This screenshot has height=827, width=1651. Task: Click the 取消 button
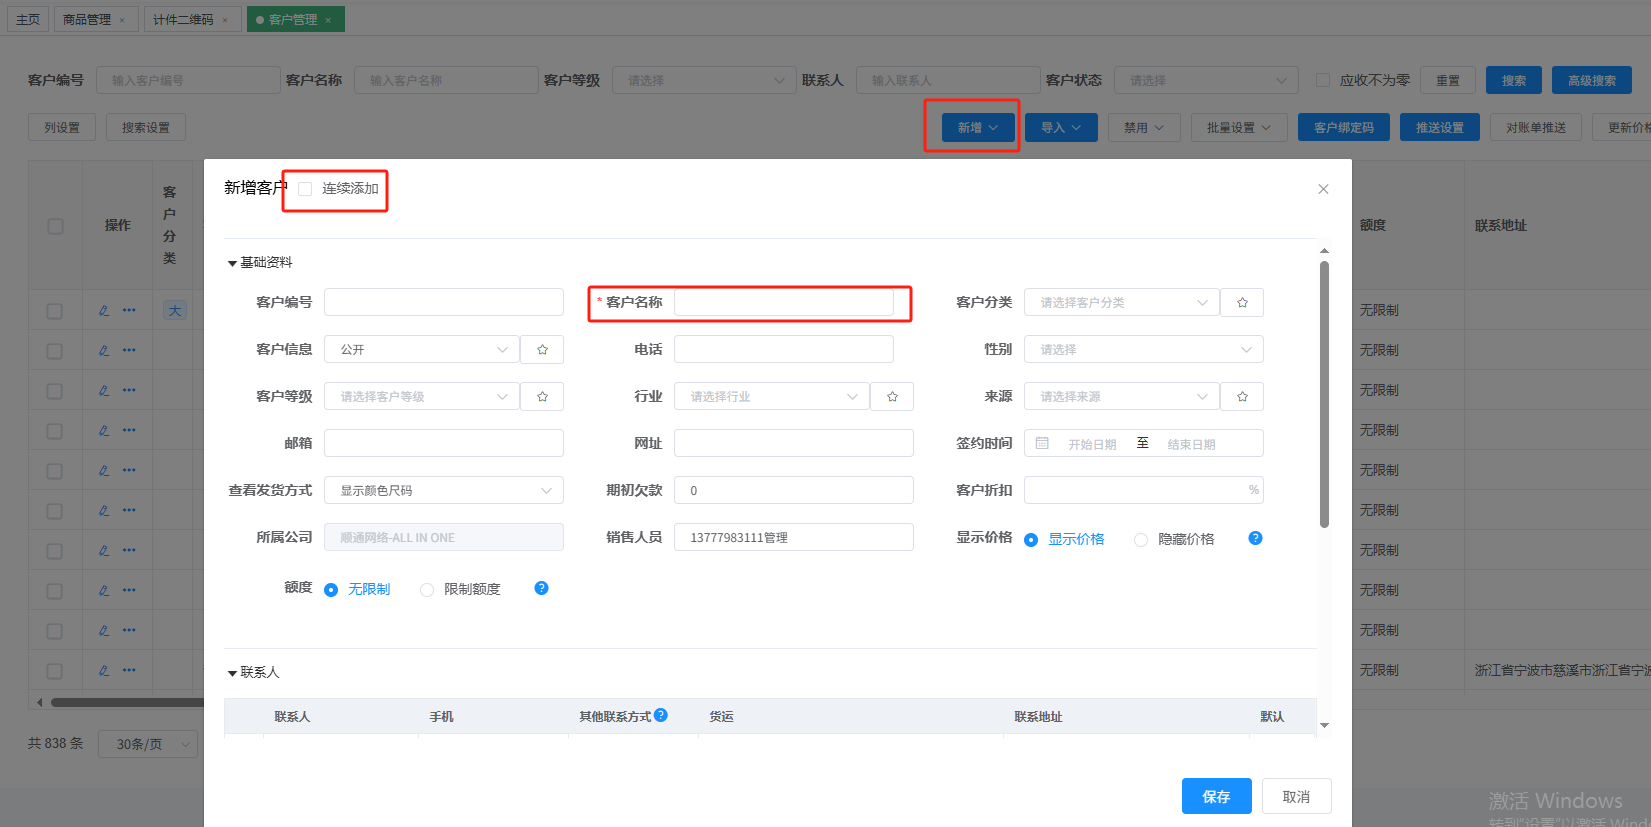click(1296, 796)
